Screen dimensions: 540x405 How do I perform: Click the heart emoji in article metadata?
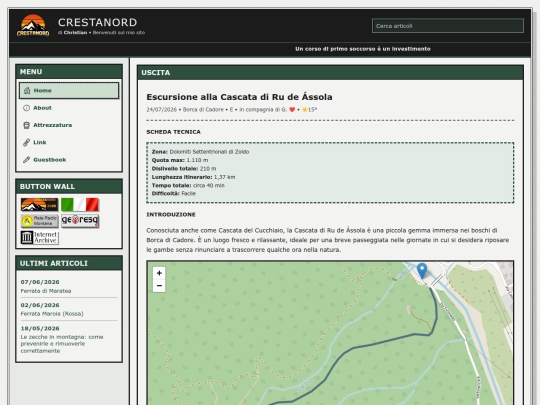(292, 110)
